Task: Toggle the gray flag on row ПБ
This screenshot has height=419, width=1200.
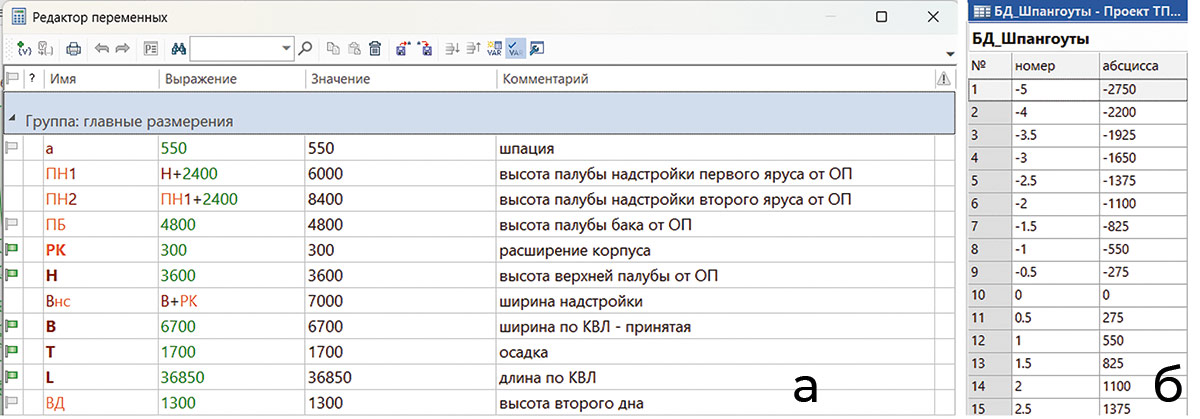Action: click(x=12, y=223)
